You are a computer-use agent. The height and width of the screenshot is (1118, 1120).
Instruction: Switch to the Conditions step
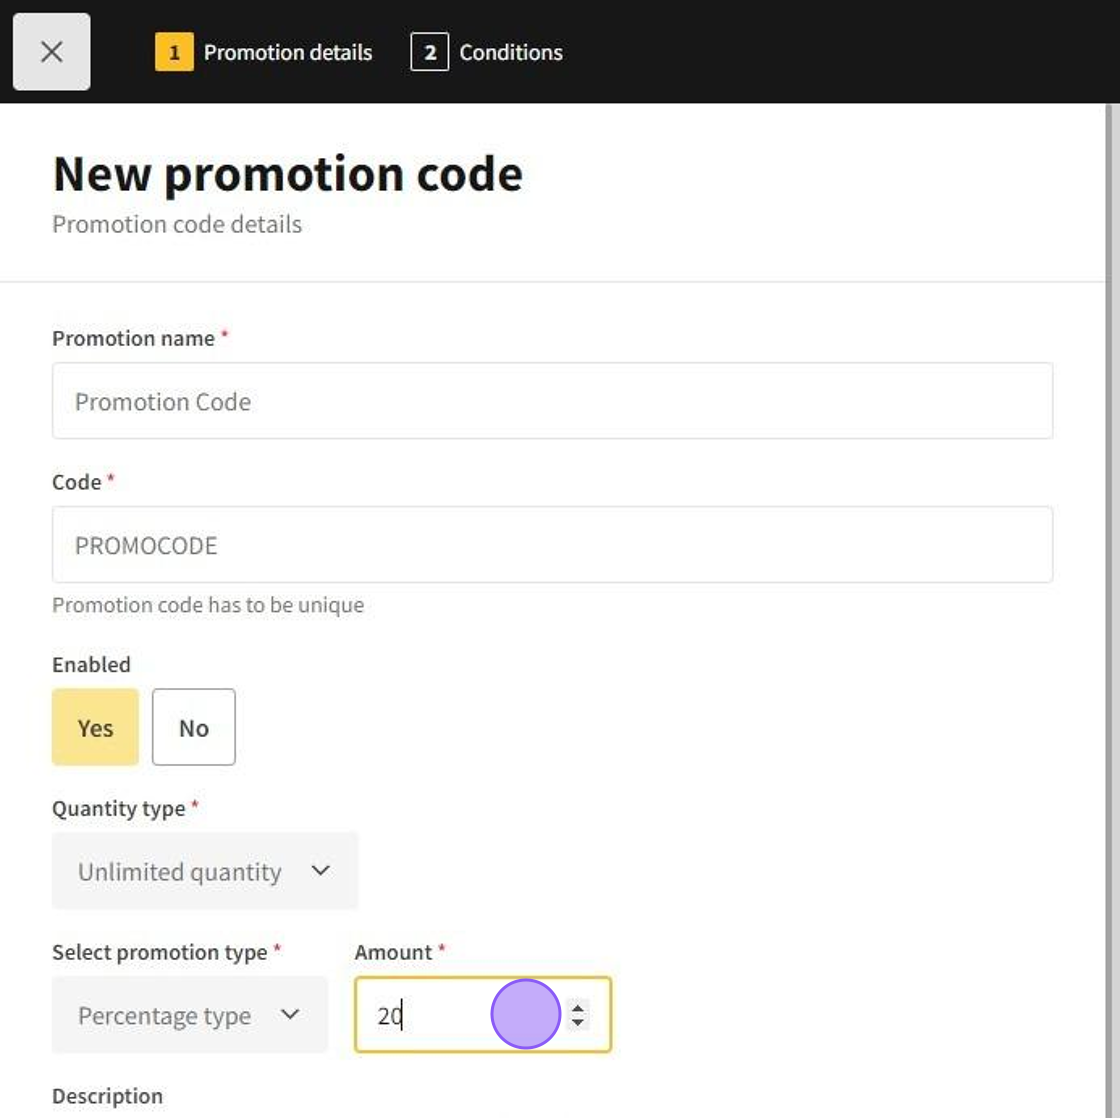click(510, 52)
